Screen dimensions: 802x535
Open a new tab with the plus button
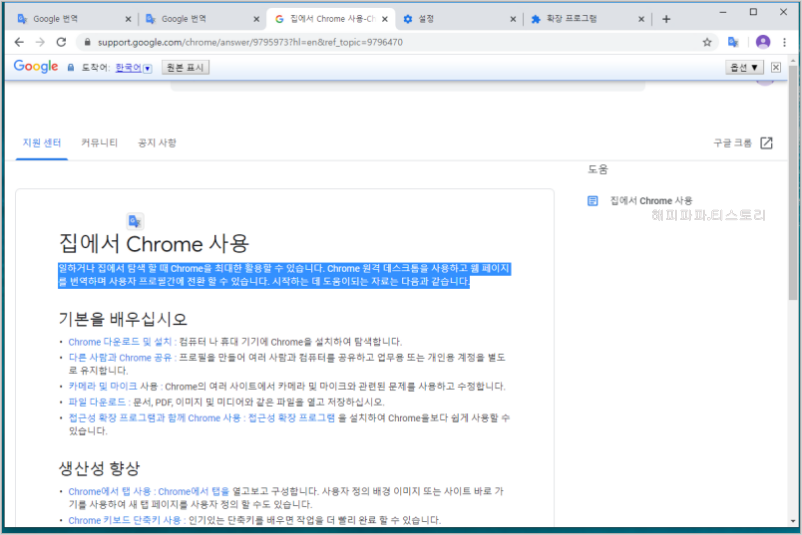click(x=666, y=19)
